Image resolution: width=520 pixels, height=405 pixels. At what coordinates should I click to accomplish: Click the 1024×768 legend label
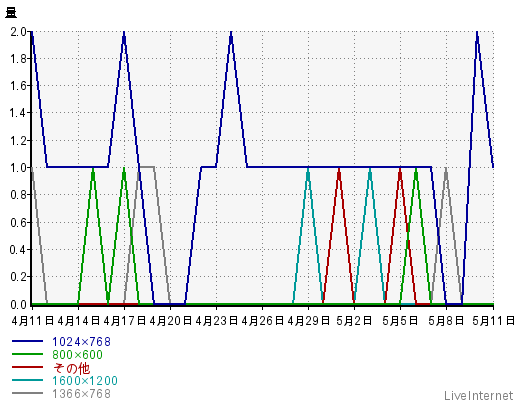[81, 342]
